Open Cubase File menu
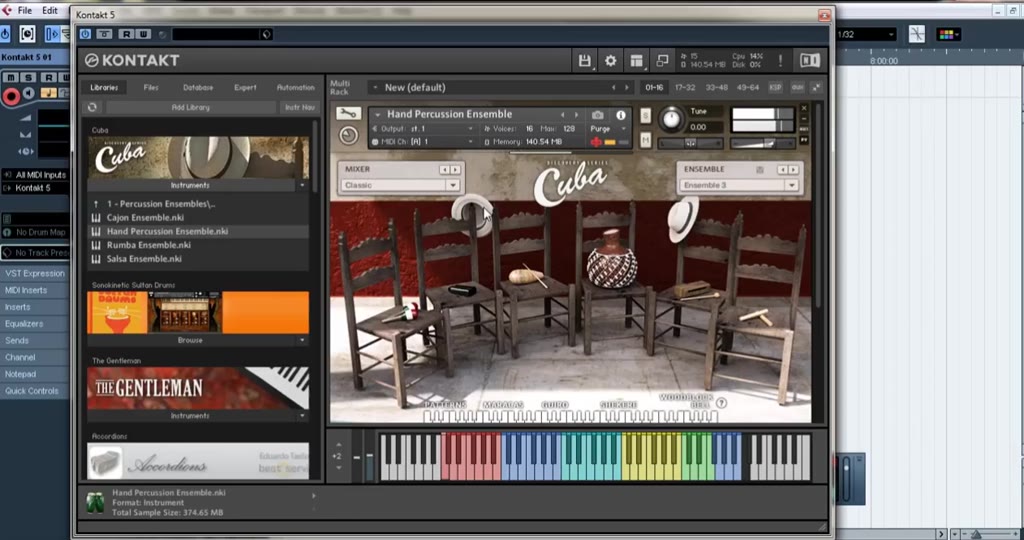Viewport: 1024px width, 540px height. 25,10
